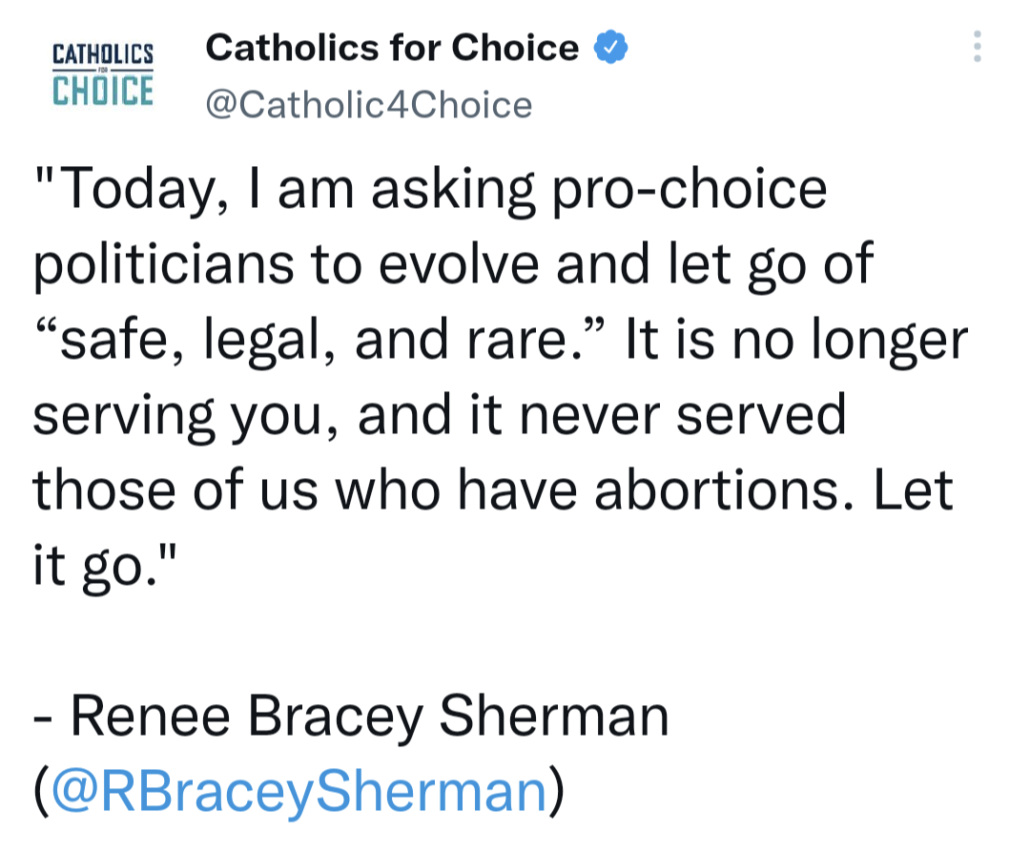Click the line "politicians to evolve and let go of"
1030x853 pixels.
click(x=453, y=265)
